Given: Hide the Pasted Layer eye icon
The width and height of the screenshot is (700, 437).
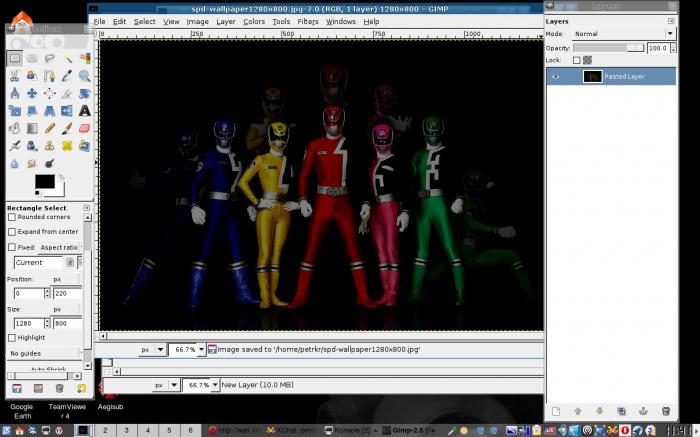Looking at the screenshot, I should (556, 77).
